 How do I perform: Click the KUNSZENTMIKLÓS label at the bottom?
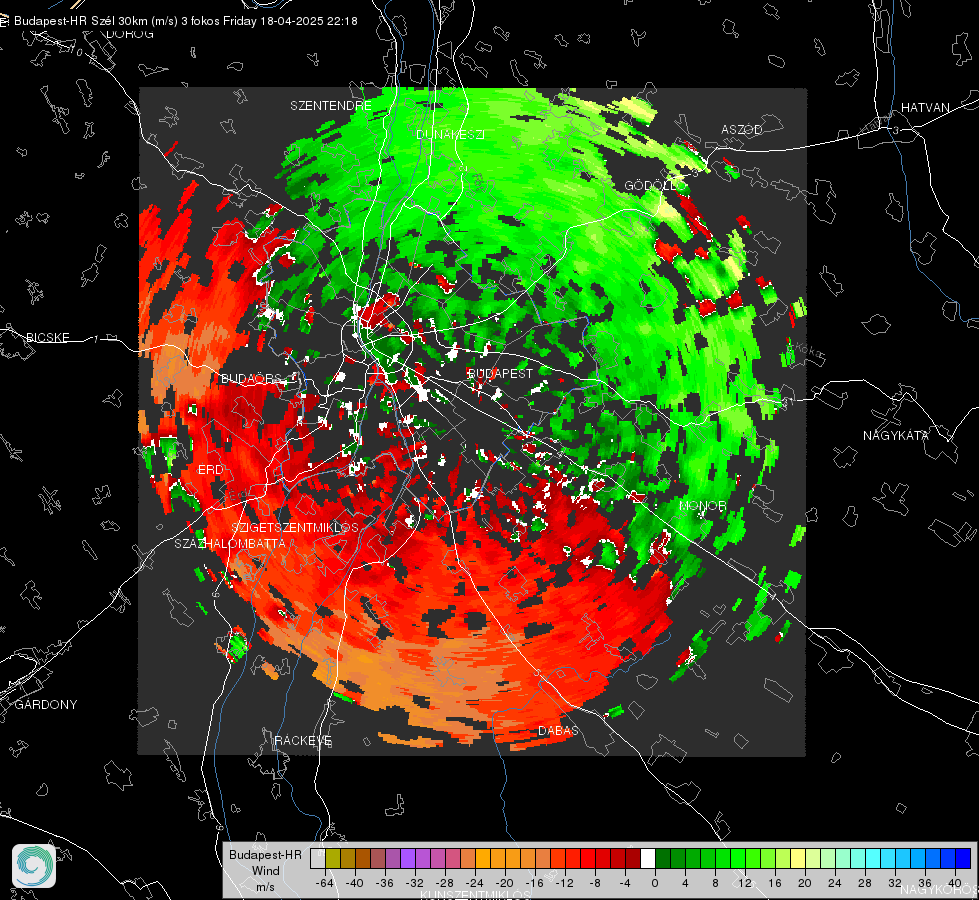coord(475,894)
